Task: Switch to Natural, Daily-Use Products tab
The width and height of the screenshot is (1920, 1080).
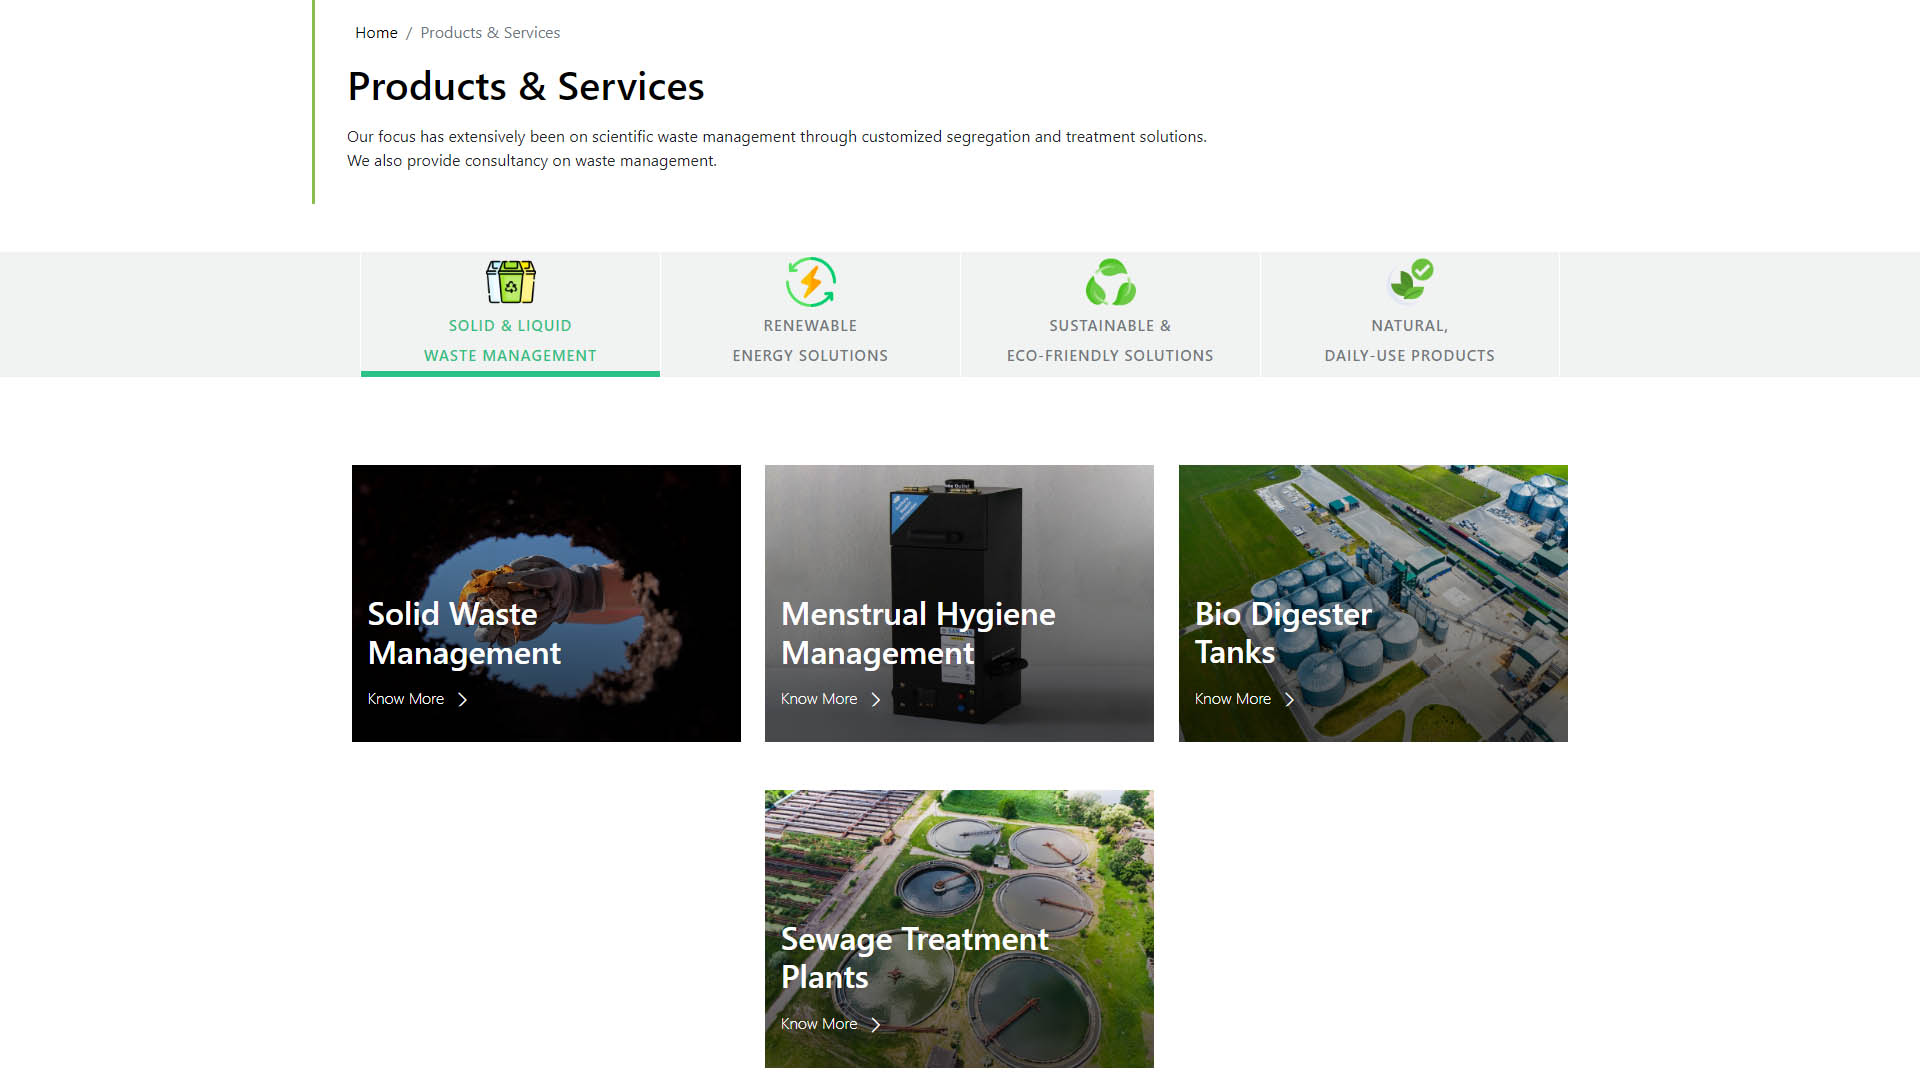Action: tap(1410, 315)
